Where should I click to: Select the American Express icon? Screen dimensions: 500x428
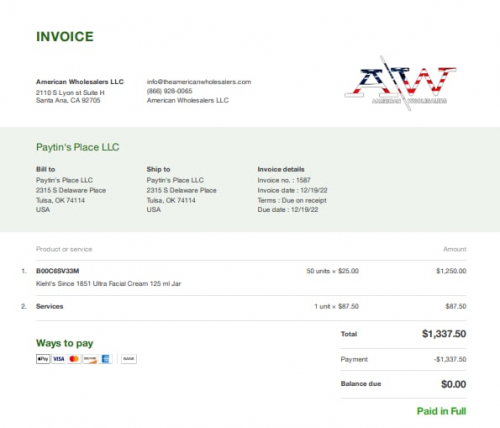pyautogui.click(x=105, y=359)
